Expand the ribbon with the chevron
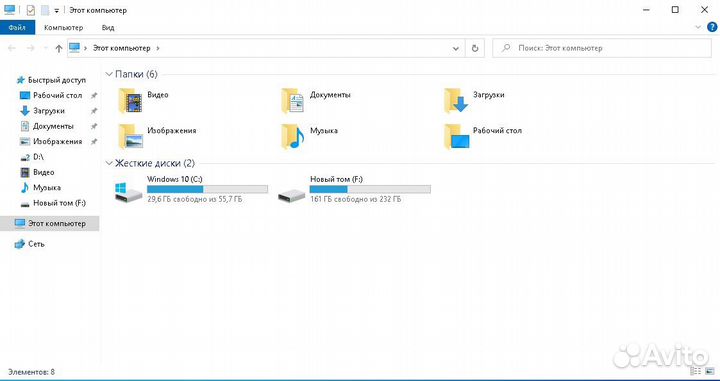 click(698, 28)
